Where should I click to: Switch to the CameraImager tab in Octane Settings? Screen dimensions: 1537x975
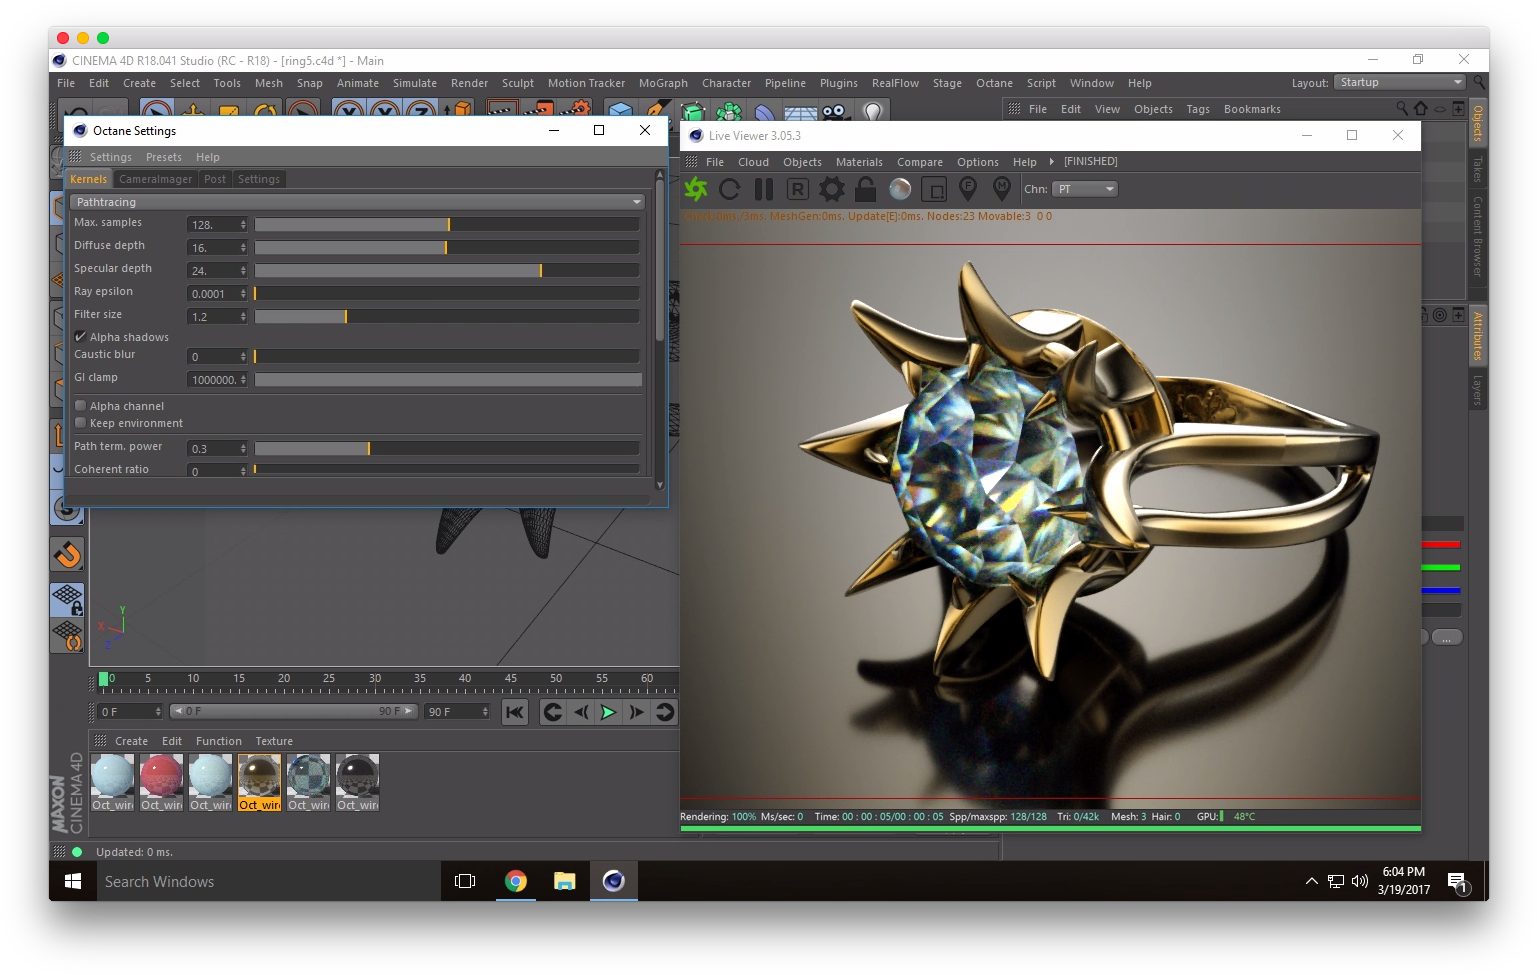(x=155, y=178)
